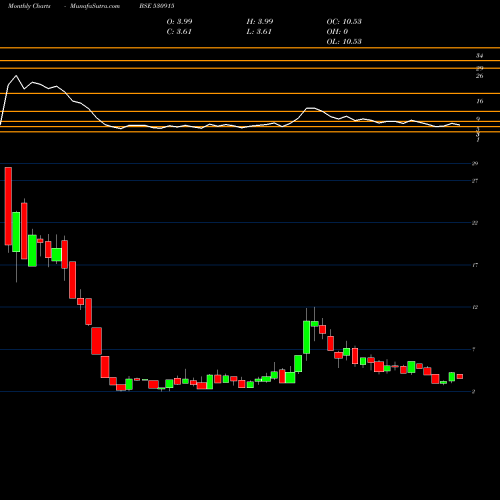
Task: Click the 'OL: 10.53' value
Action: [344, 41]
